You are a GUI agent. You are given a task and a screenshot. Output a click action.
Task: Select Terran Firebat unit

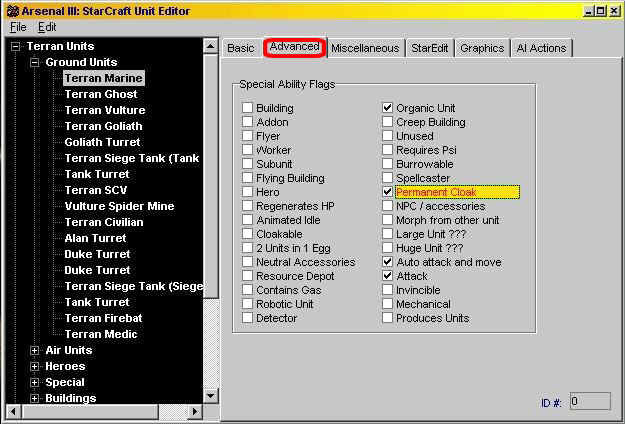pyautogui.click(x=103, y=318)
